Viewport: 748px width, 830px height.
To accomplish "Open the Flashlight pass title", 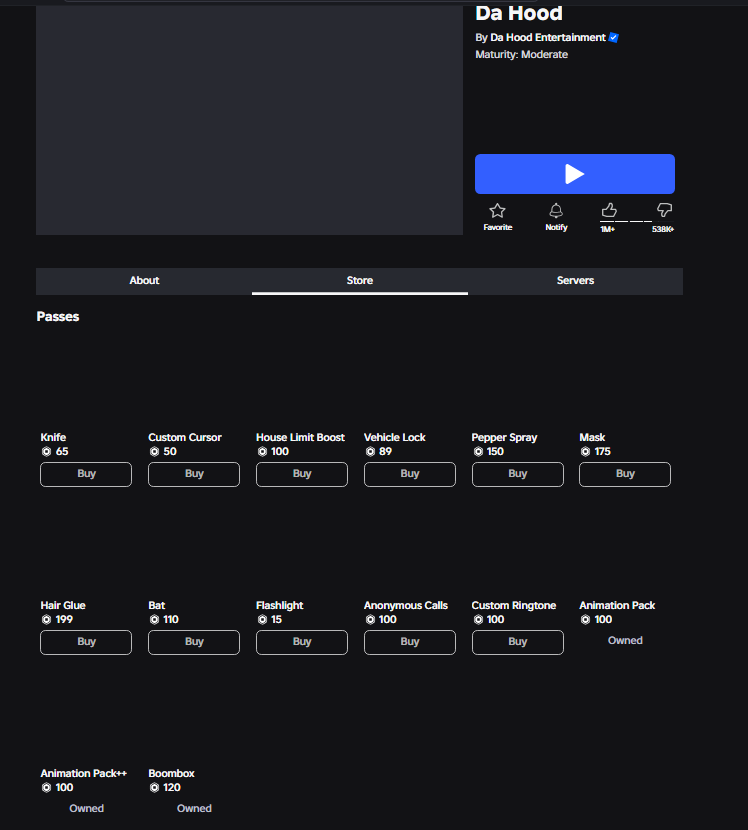I will tap(280, 606).
